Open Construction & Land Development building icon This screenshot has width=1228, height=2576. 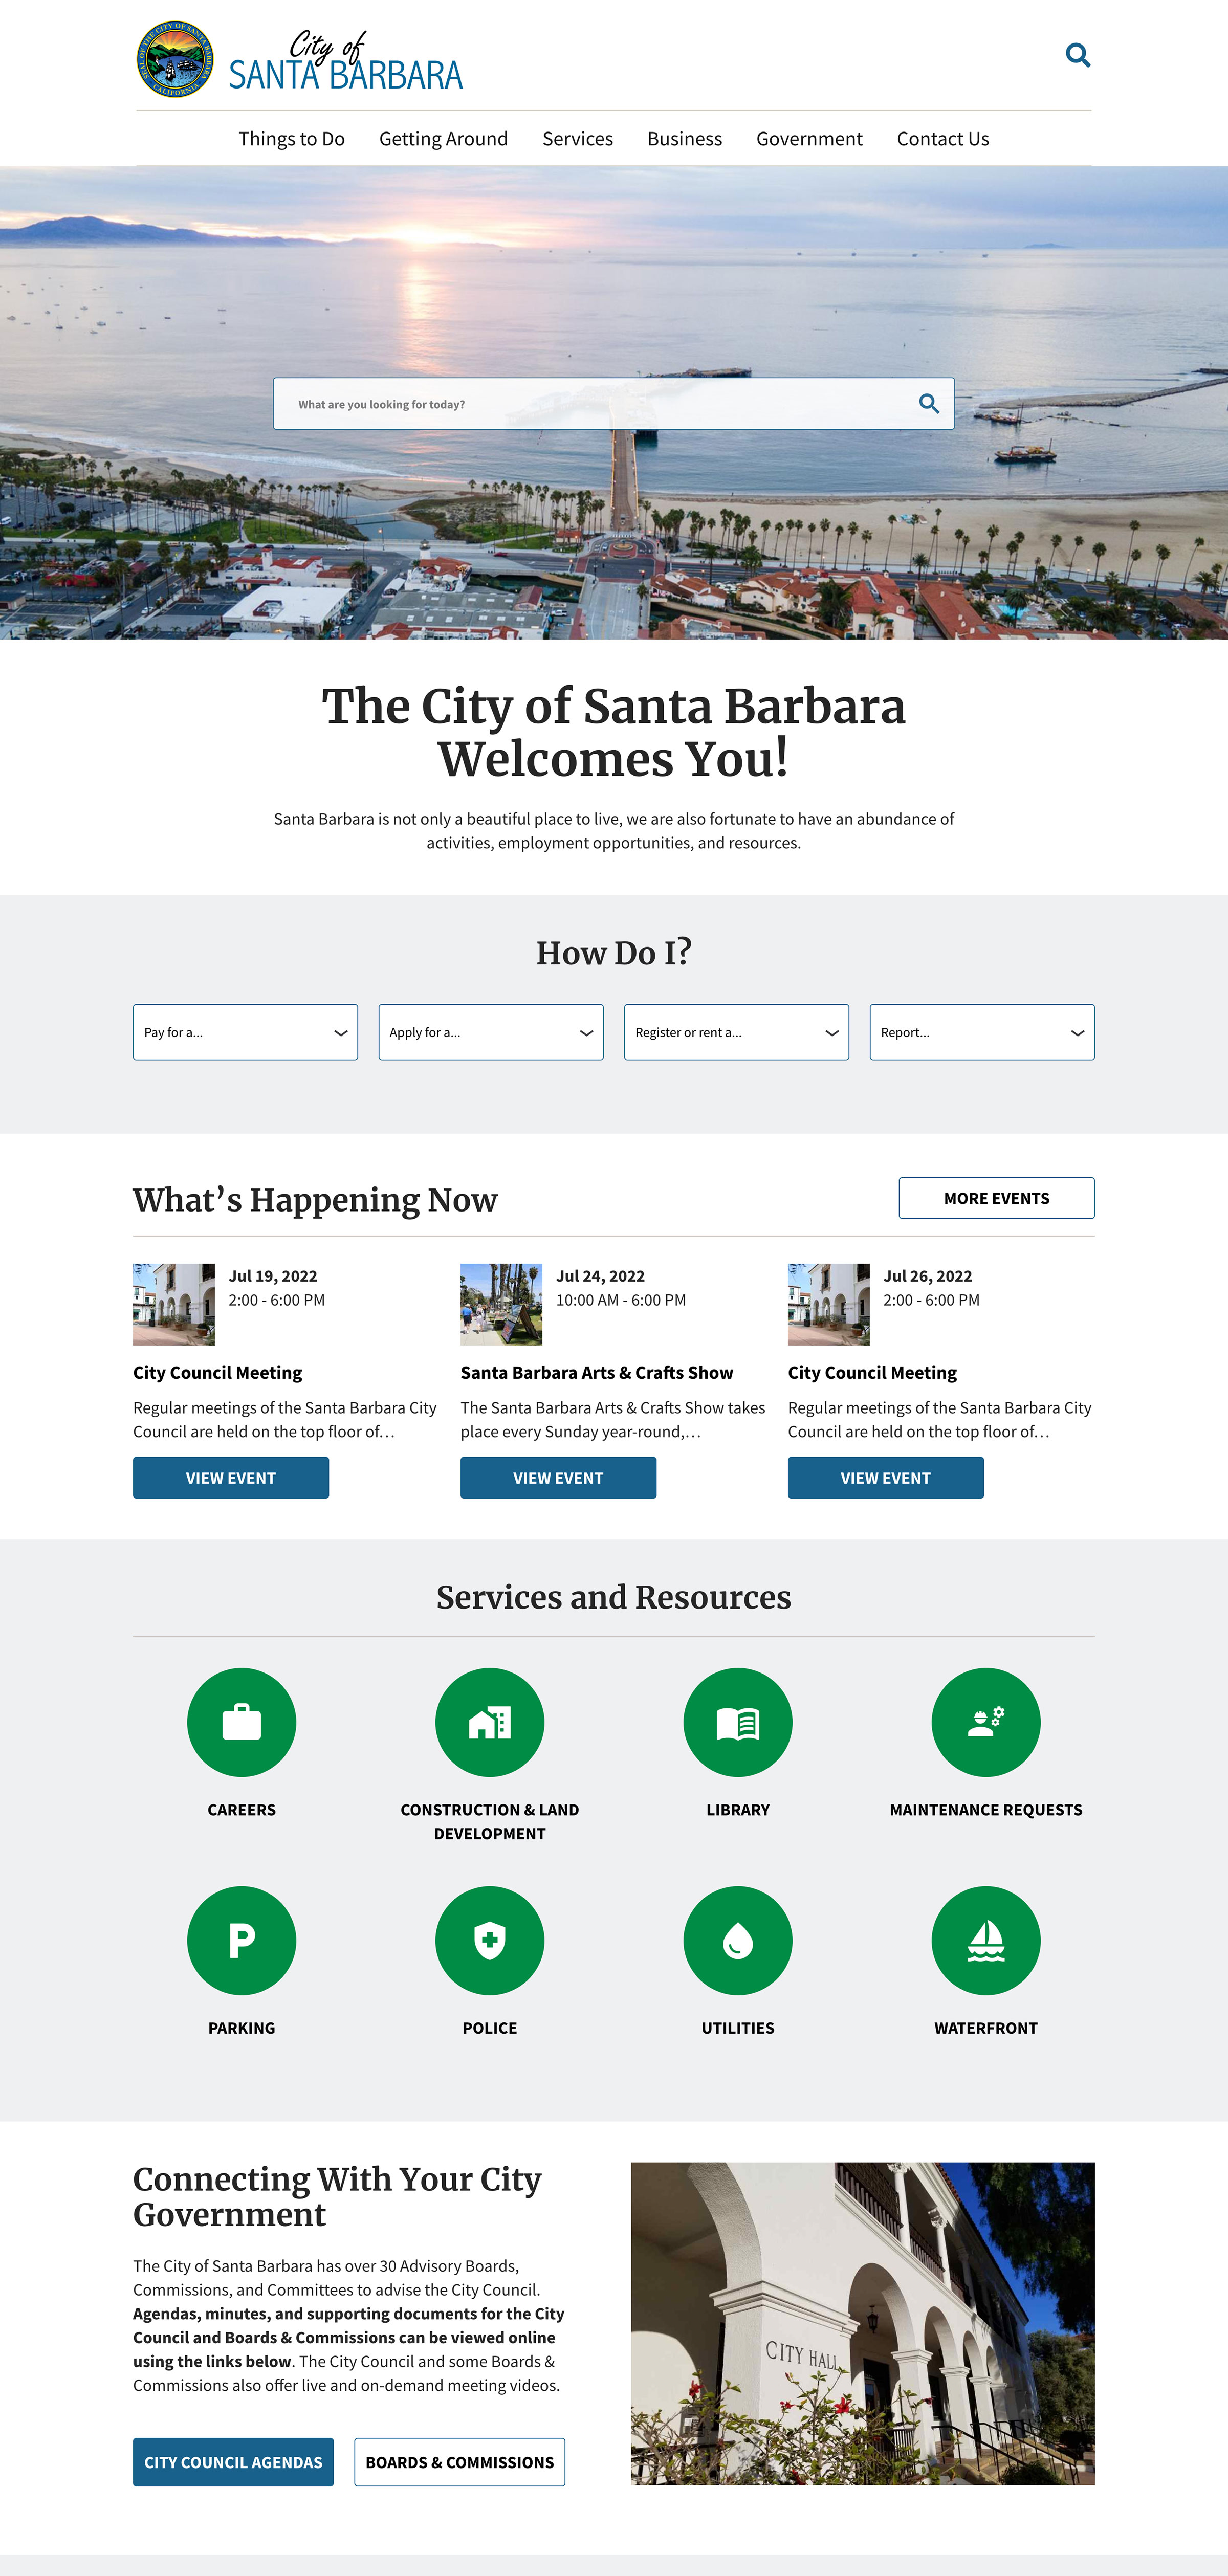click(490, 1722)
